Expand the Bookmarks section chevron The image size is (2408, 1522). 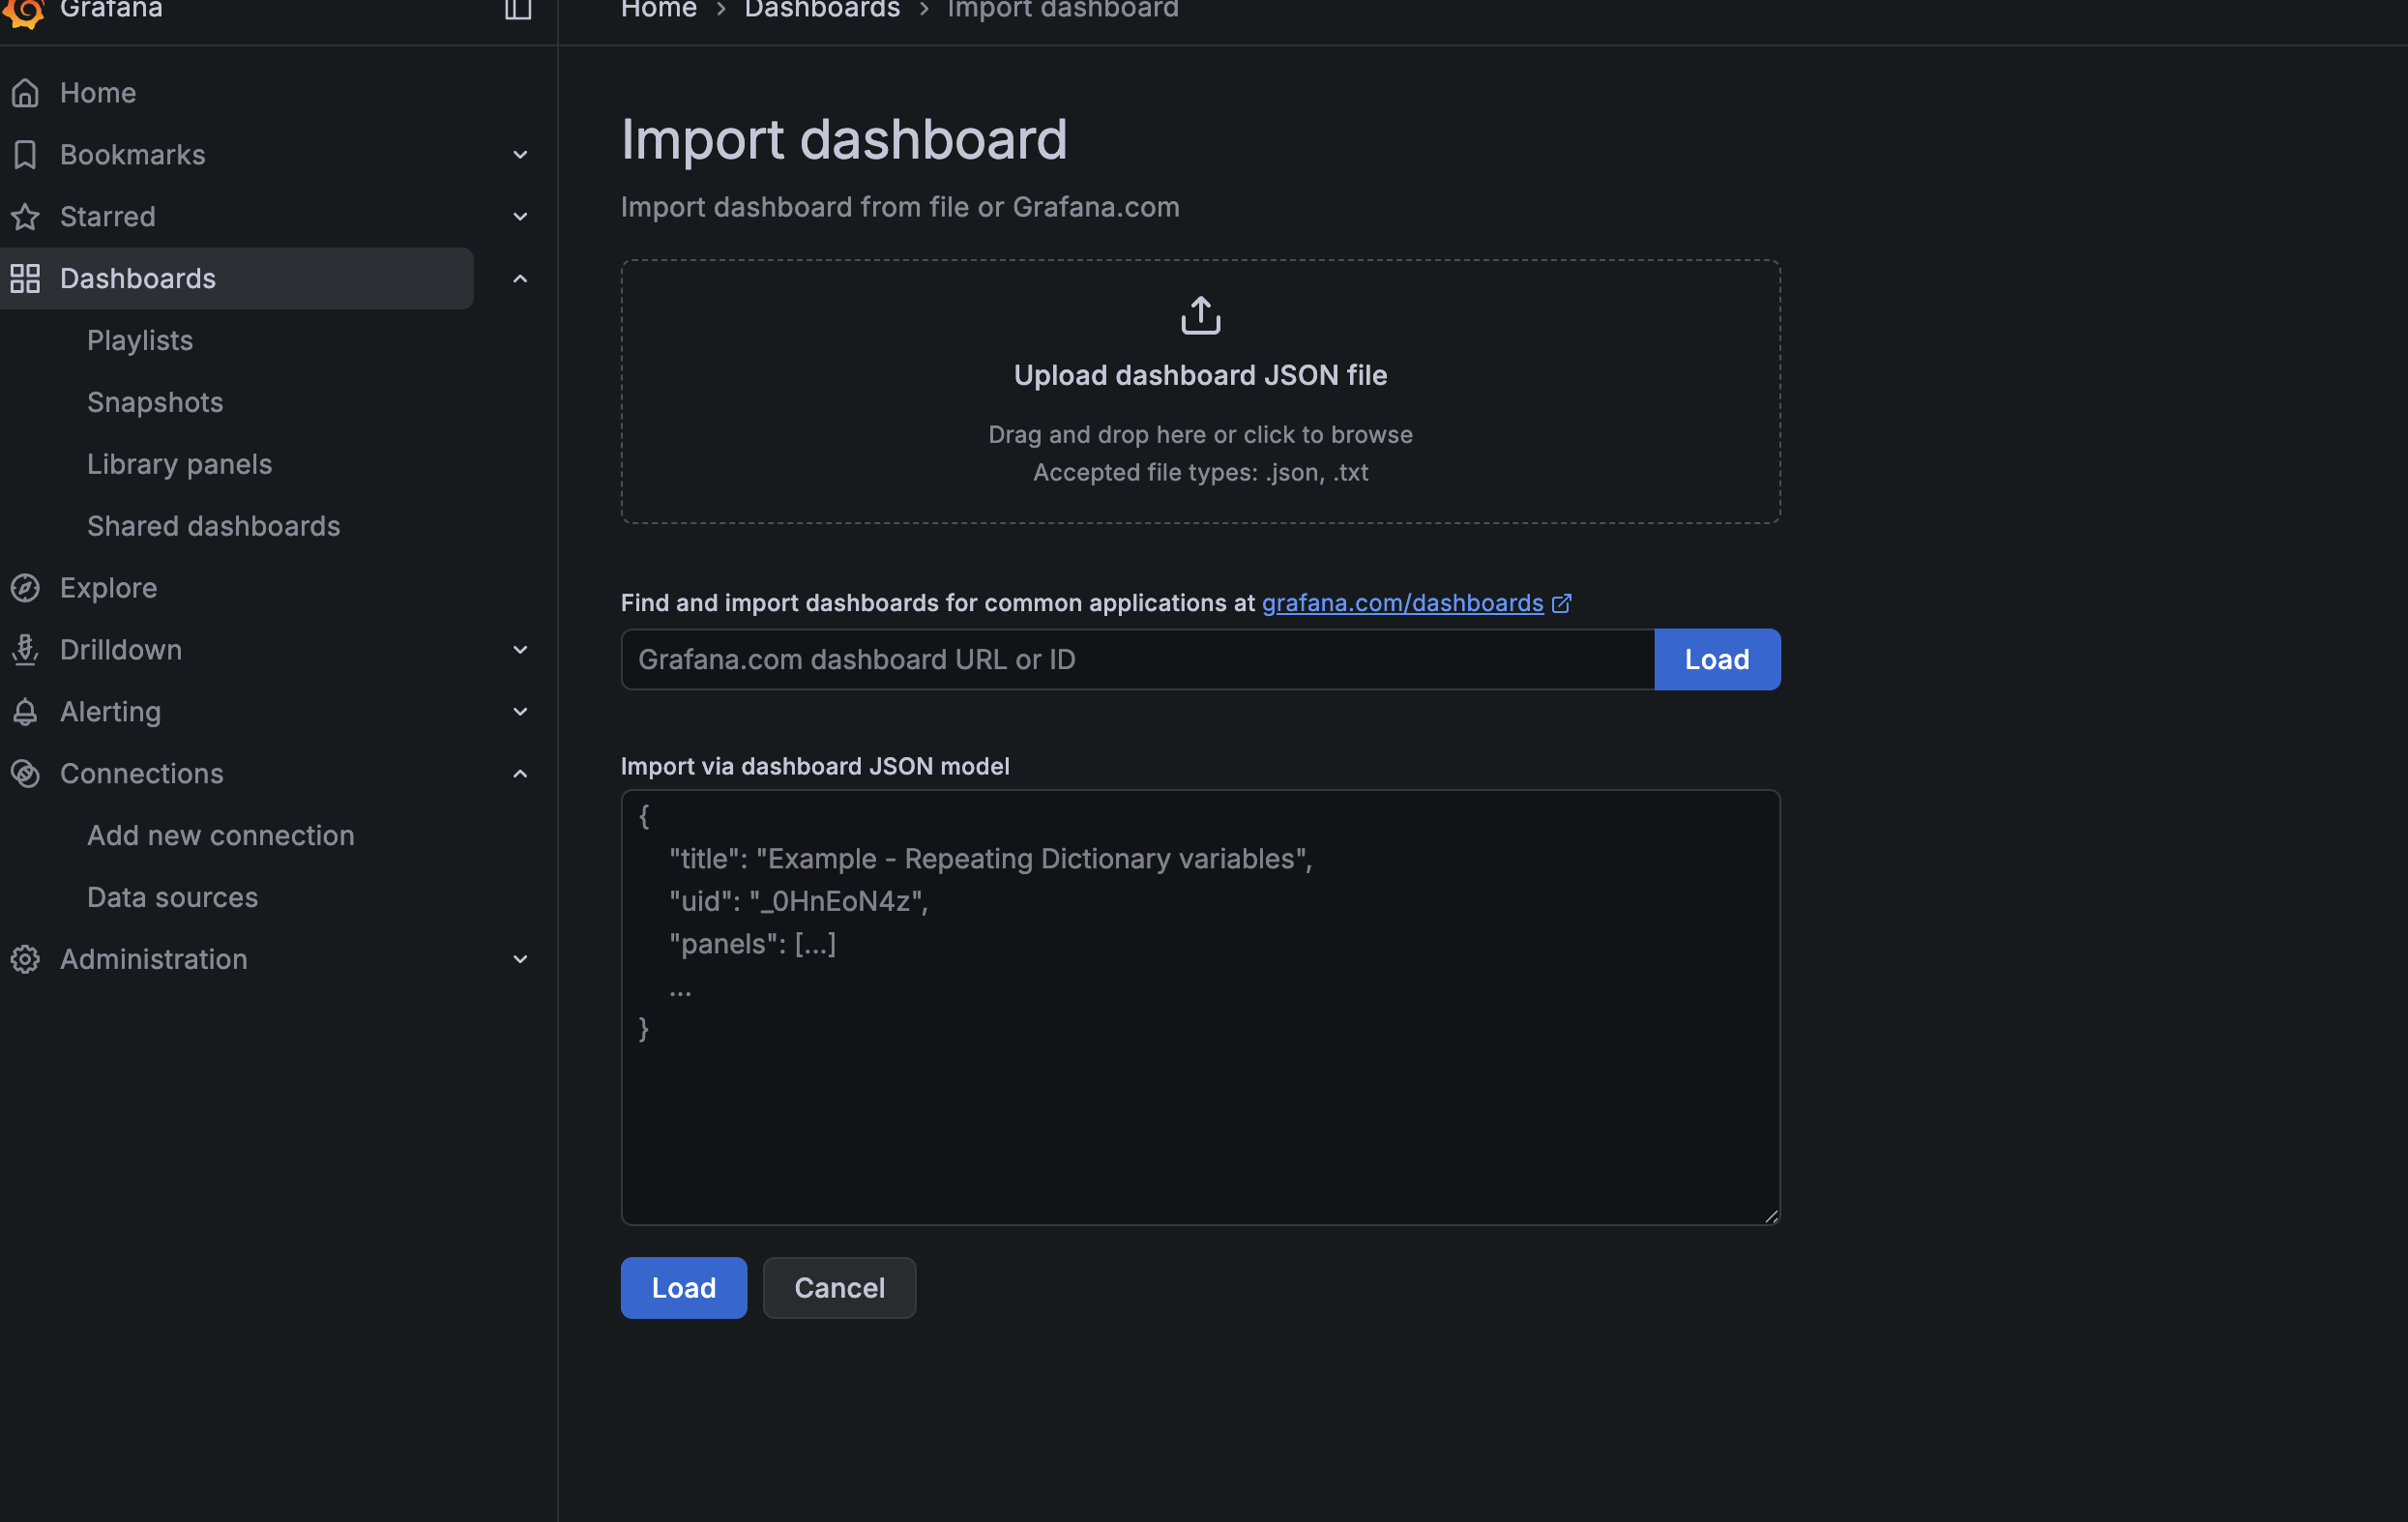(x=520, y=155)
